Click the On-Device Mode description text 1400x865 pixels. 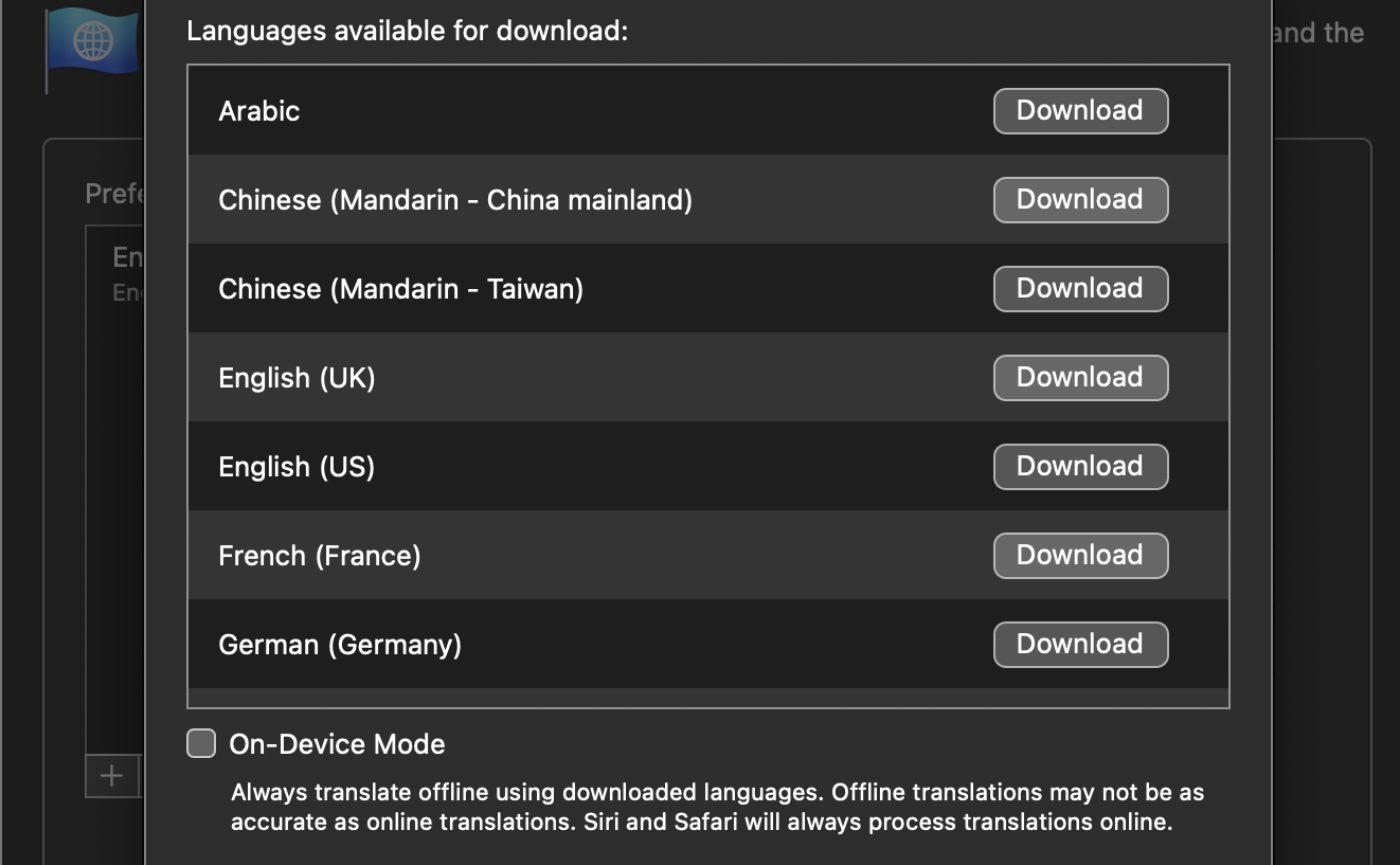717,808
